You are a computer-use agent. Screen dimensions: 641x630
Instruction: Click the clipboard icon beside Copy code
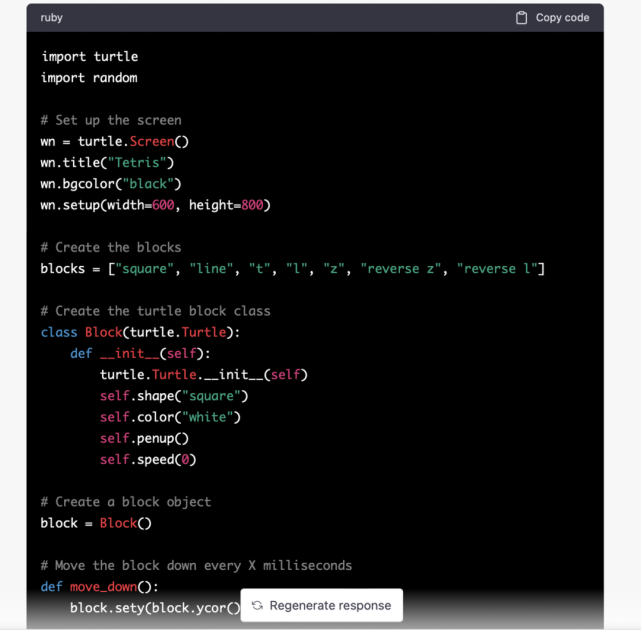pos(521,18)
